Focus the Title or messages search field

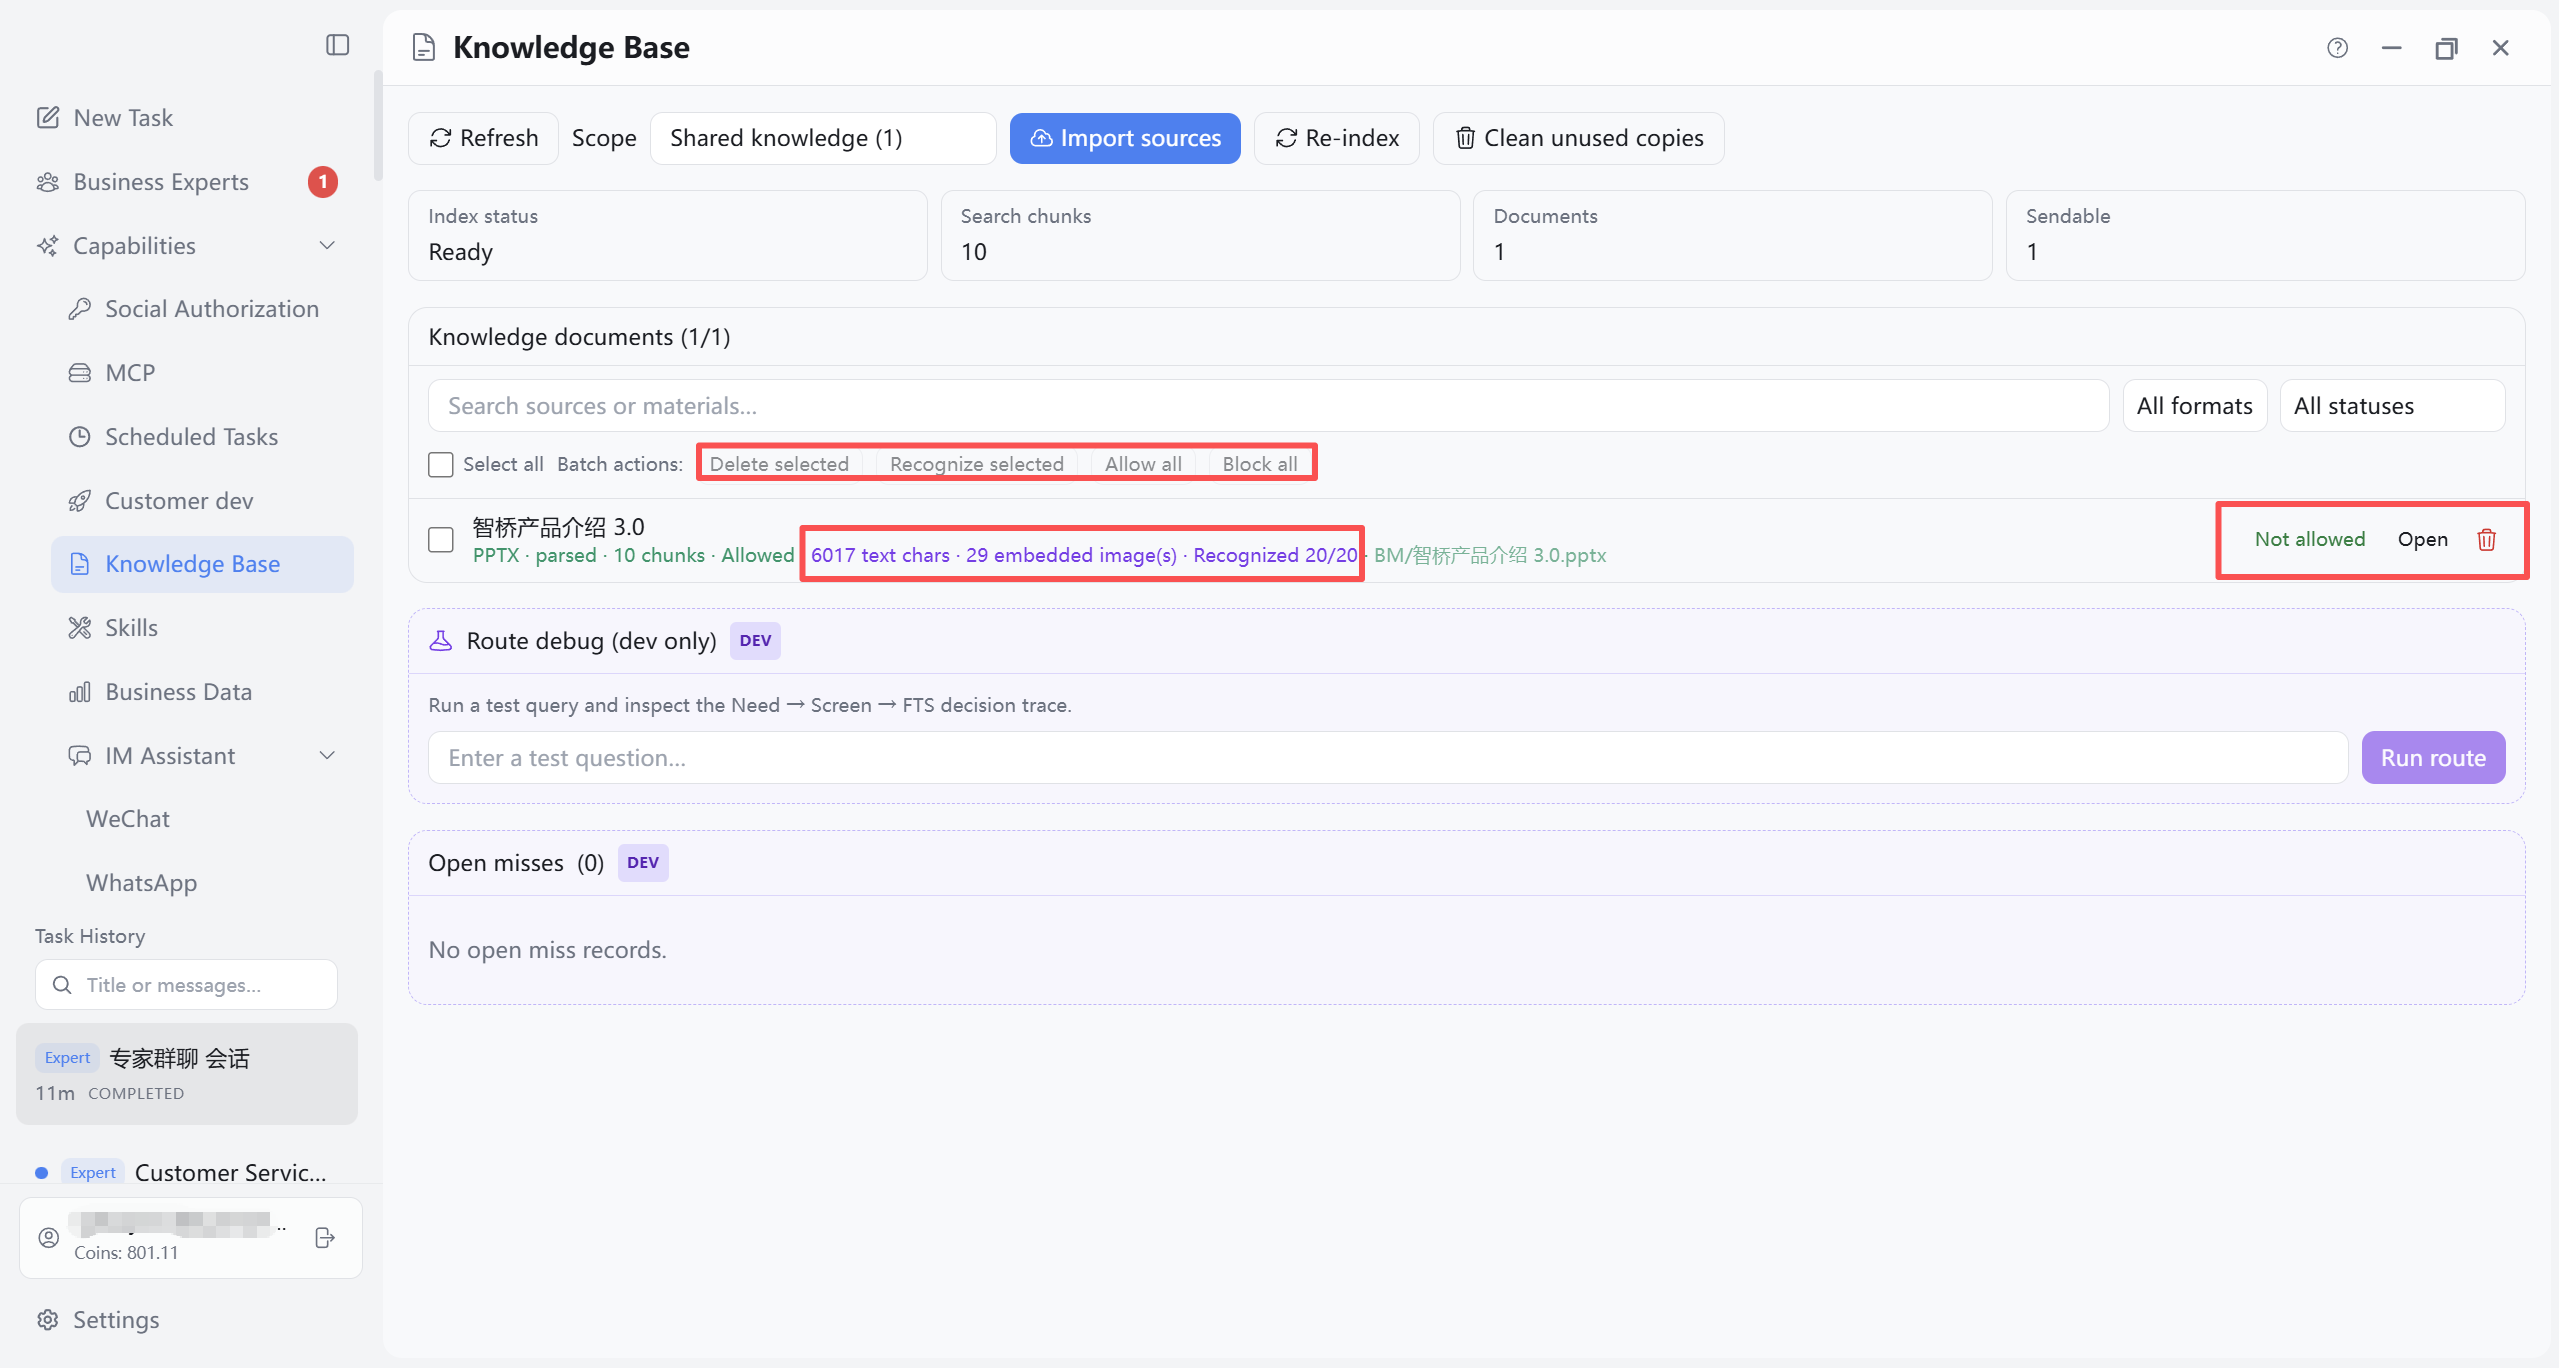186,985
